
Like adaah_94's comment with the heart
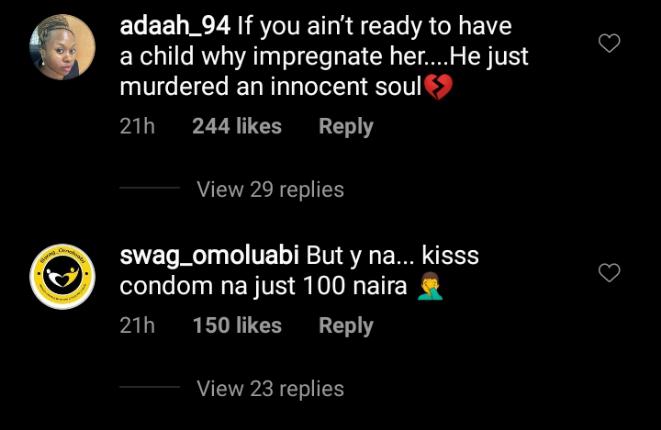[x=609, y=43]
